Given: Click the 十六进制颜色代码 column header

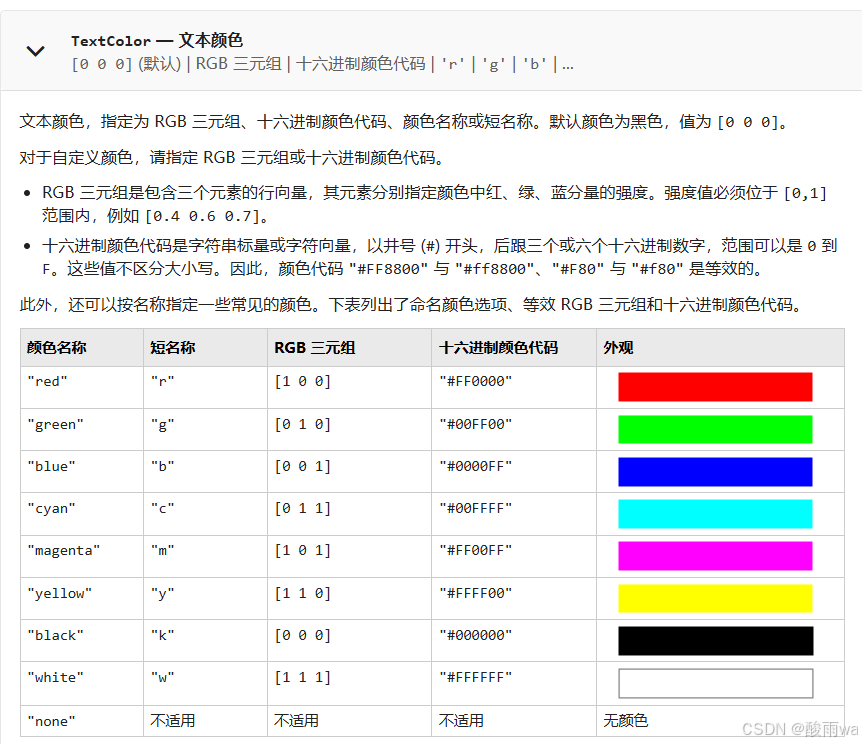Looking at the screenshot, I should click(514, 348).
